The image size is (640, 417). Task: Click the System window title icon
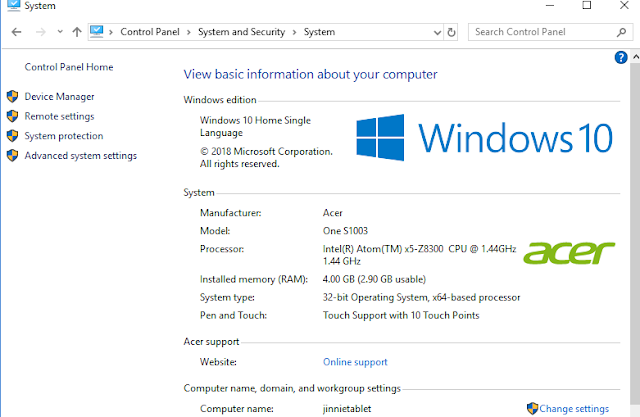pyautogui.click(x=13, y=5)
